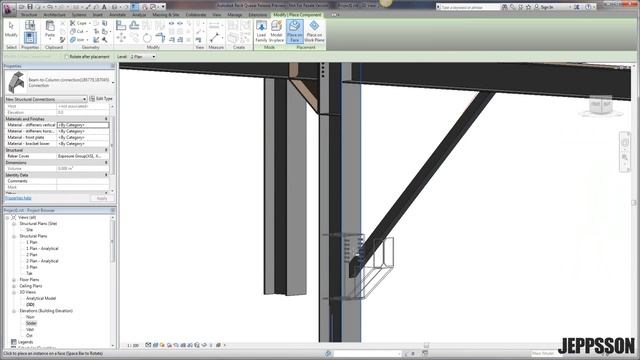Collapse the Structural properties group

click(106, 150)
